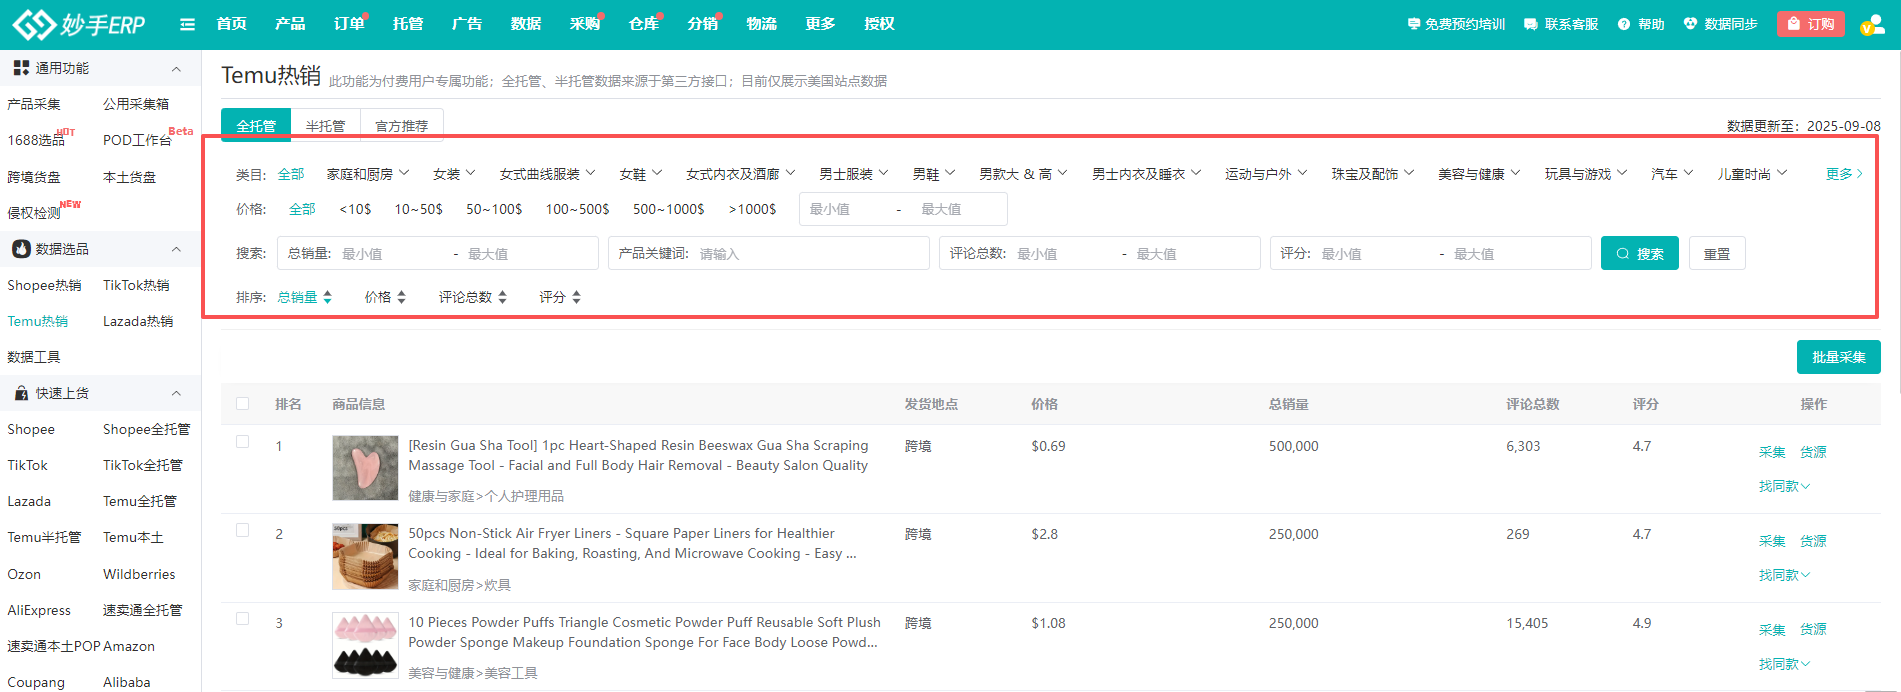Viewport: 1901px width, 692px height.
Task: Click the 评分 最大值 input
Action: pos(1515,253)
